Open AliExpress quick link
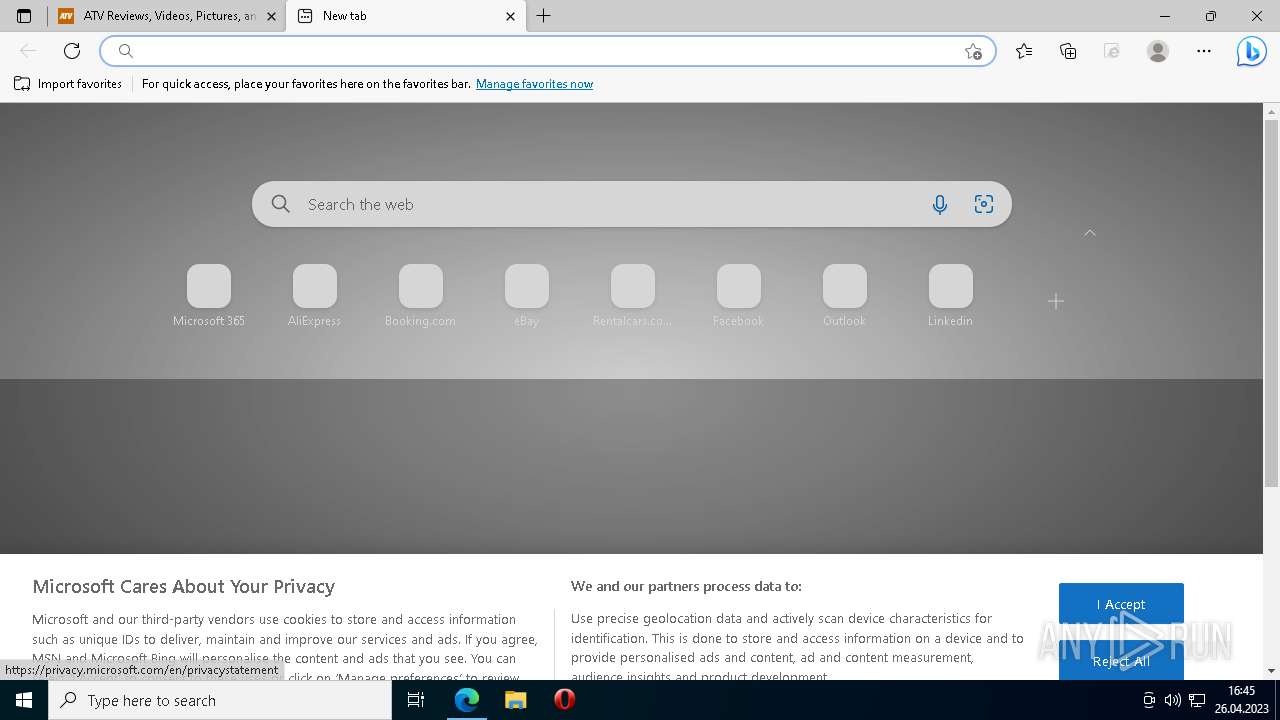Image resolution: width=1280 pixels, height=720 pixels. pos(315,296)
